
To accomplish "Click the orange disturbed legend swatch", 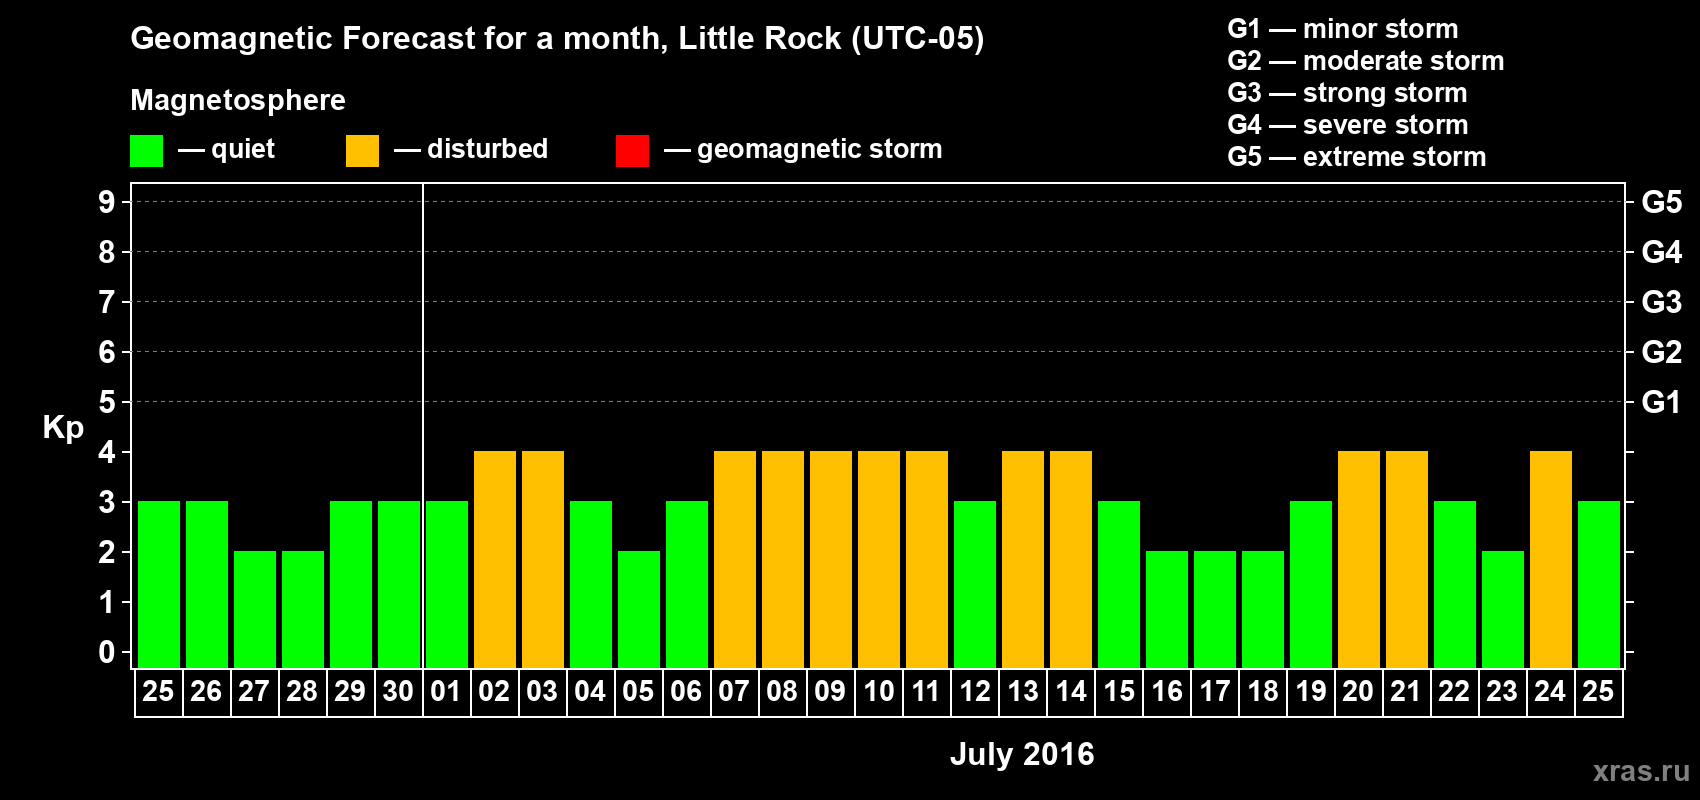I will pyautogui.click(x=362, y=151).
